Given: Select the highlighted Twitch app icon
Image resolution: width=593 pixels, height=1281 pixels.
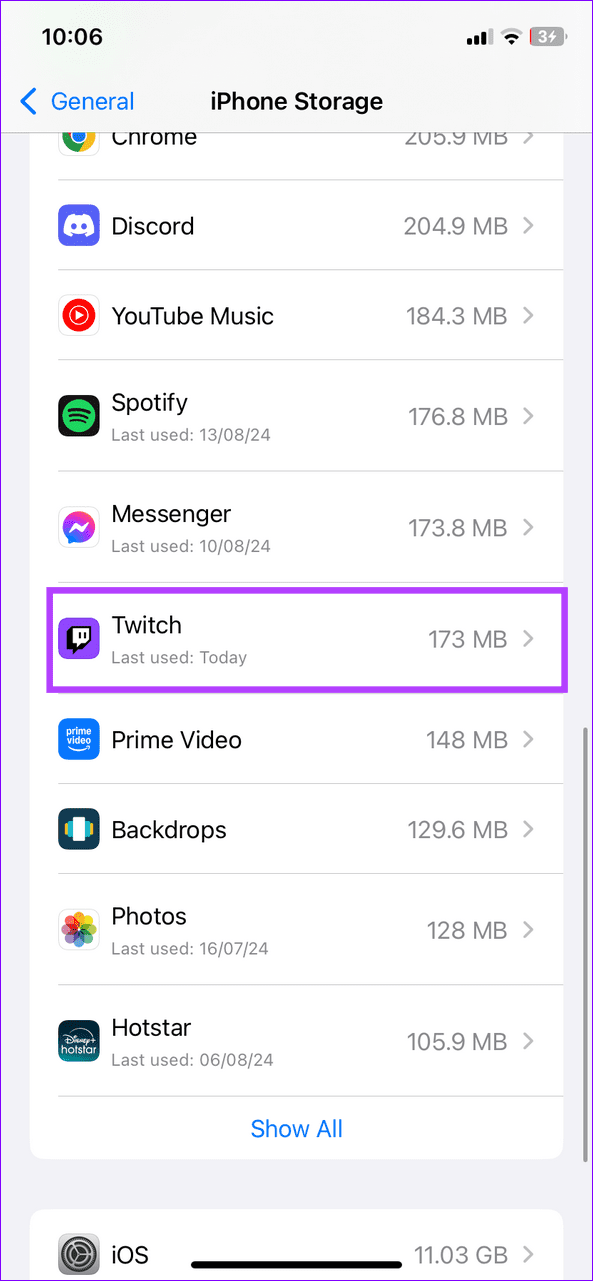Looking at the screenshot, I should (79, 638).
